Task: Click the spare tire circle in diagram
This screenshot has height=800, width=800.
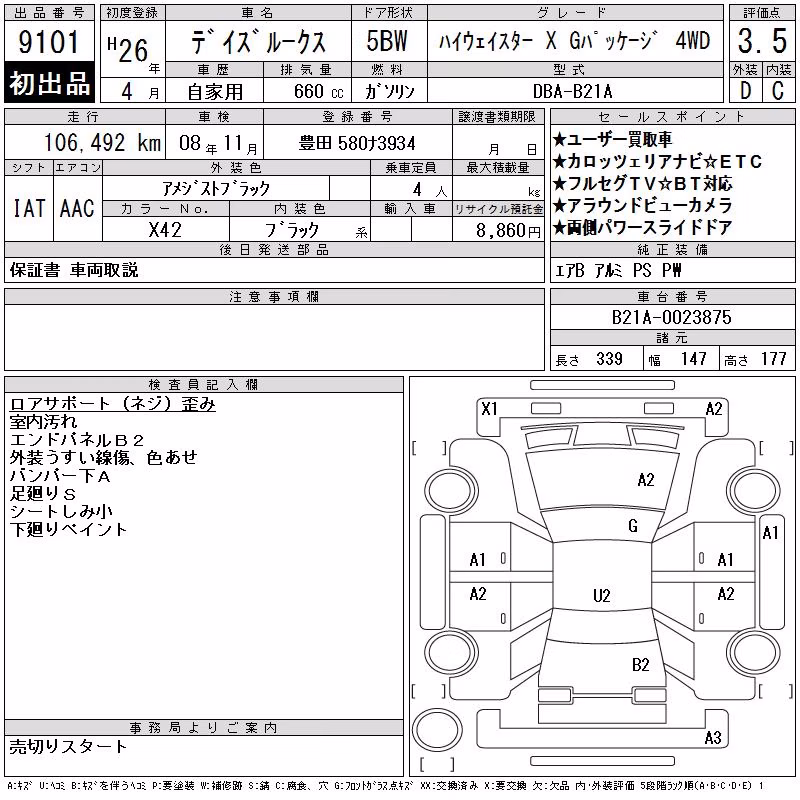Action: coord(437,730)
